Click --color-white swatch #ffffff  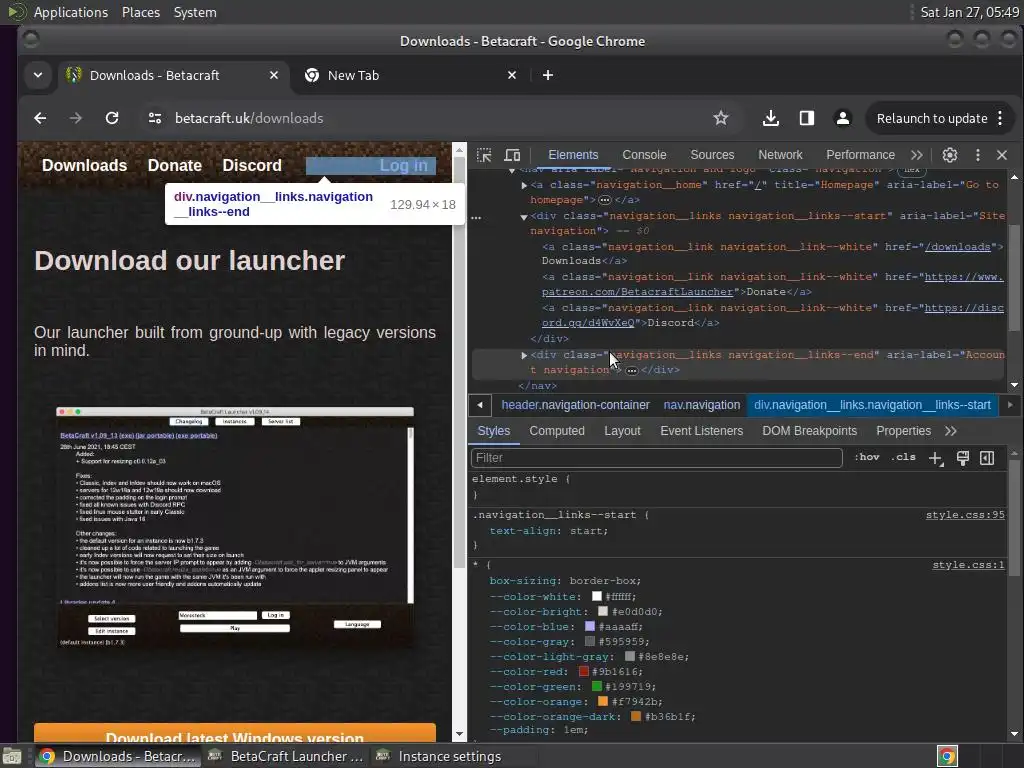(596, 596)
